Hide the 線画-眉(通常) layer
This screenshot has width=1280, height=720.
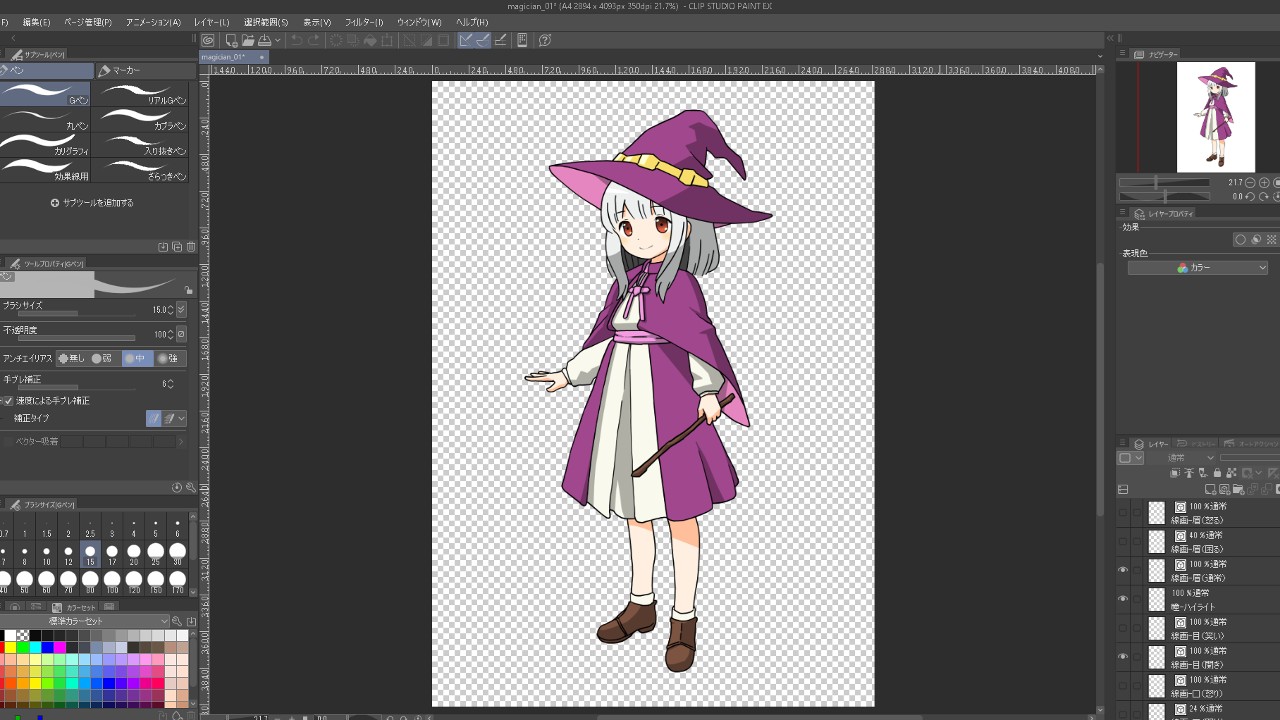pos(1123,570)
